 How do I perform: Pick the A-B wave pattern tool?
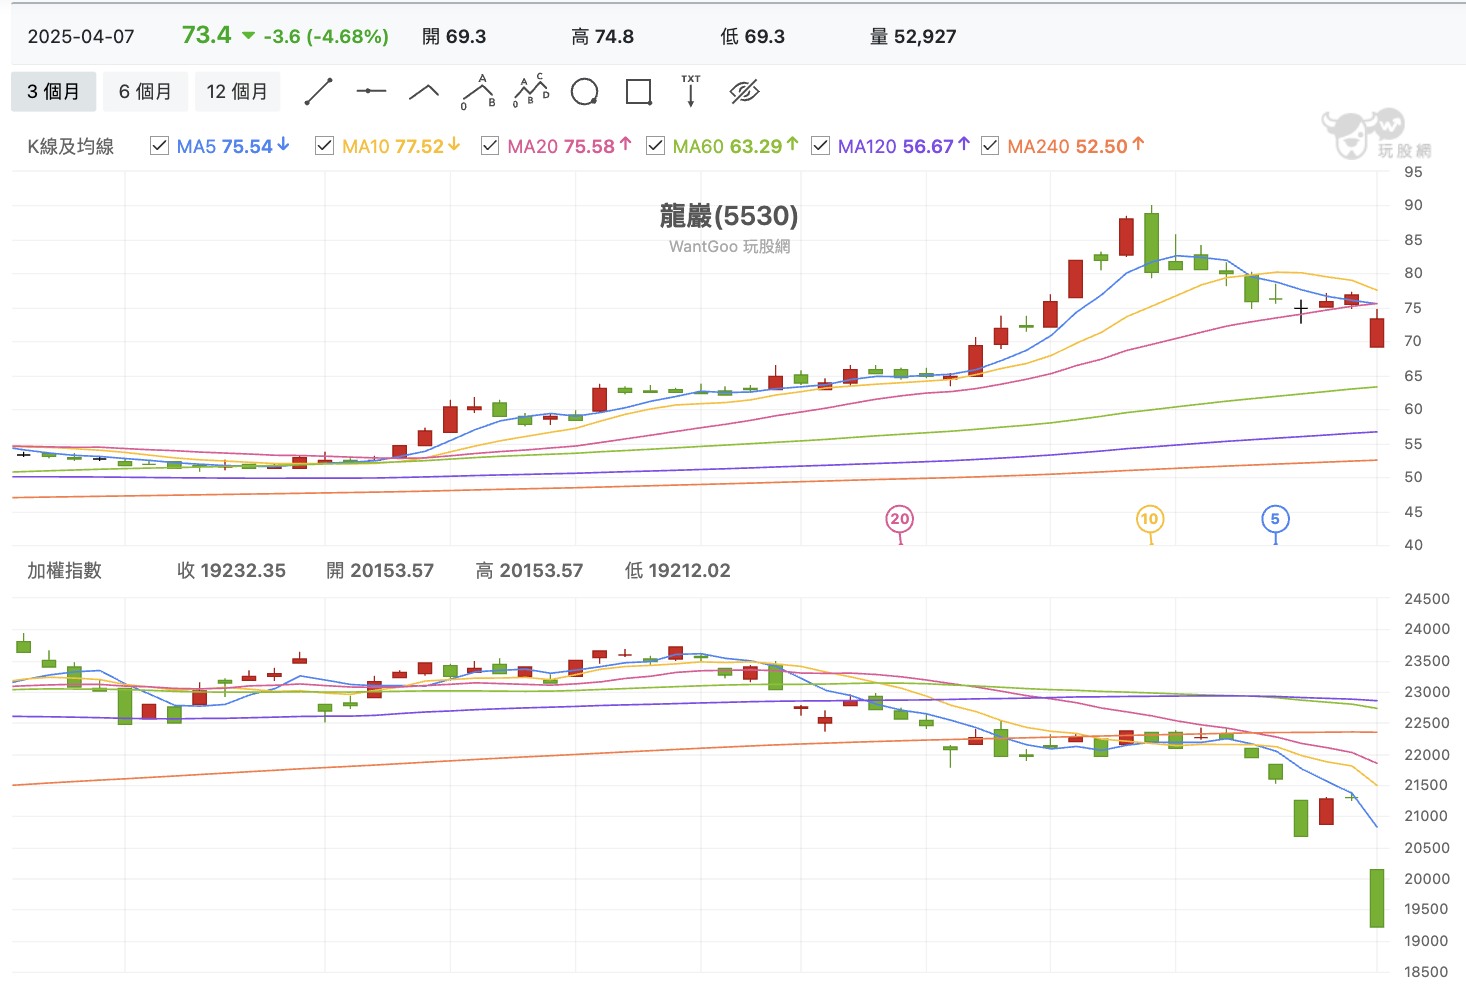point(478,92)
